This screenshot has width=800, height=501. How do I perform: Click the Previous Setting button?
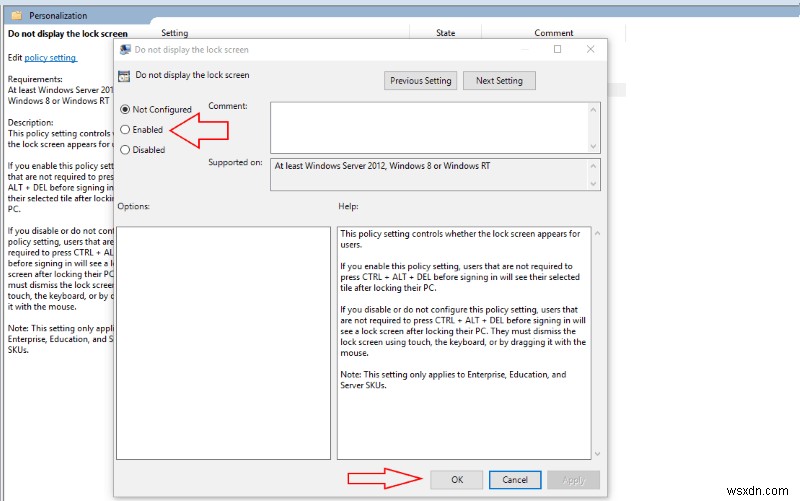coord(420,81)
